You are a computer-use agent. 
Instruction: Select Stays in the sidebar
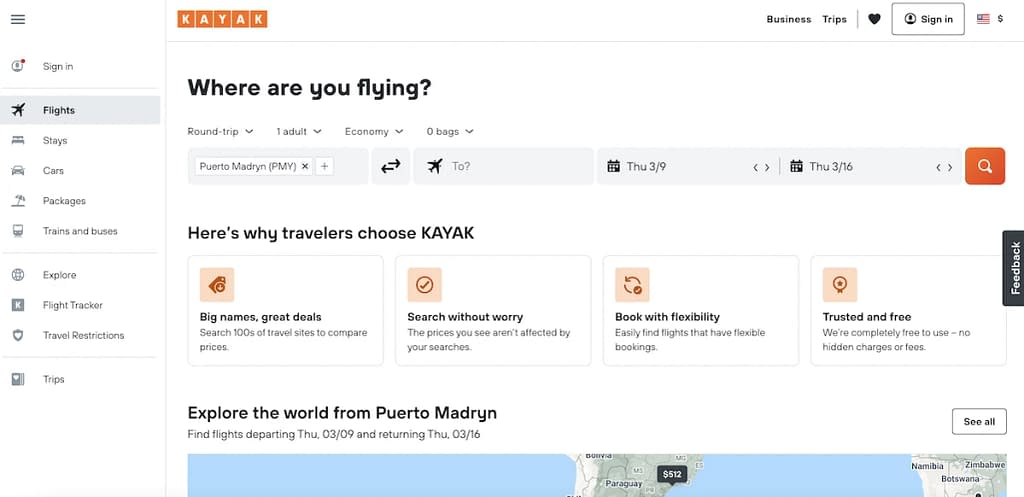(80, 140)
